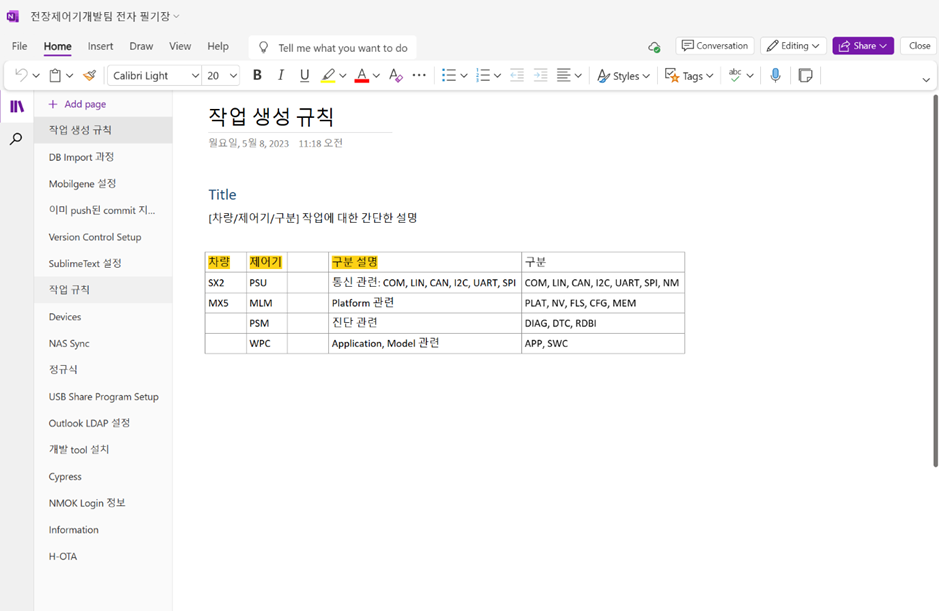
Task: Click the Clear Formatting icon
Action: click(395, 75)
